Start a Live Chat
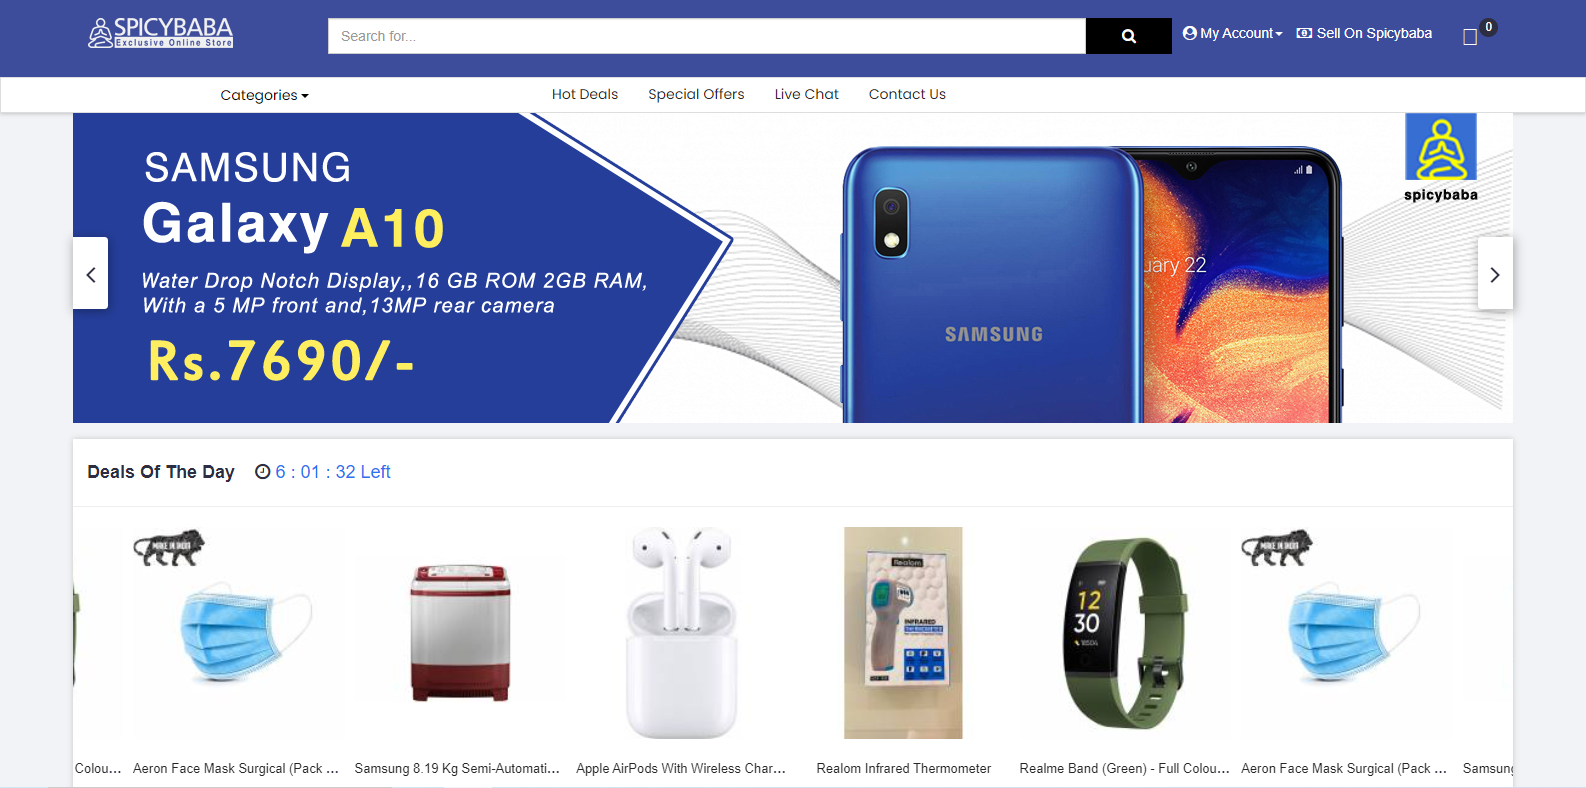1586x788 pixels. [x=806, y=94]
